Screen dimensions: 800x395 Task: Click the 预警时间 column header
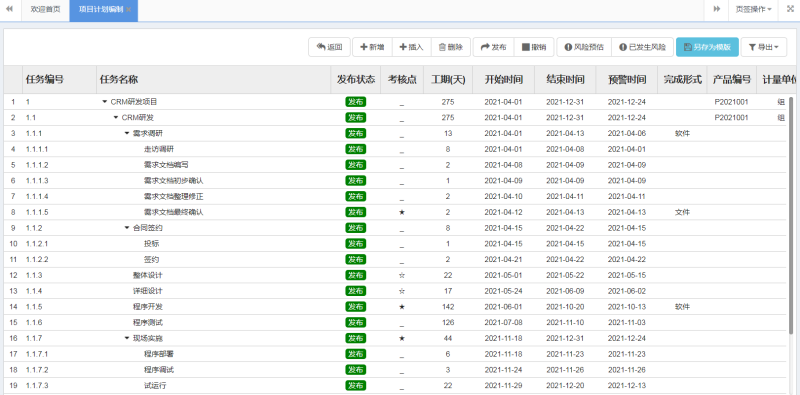pos(627,80)
